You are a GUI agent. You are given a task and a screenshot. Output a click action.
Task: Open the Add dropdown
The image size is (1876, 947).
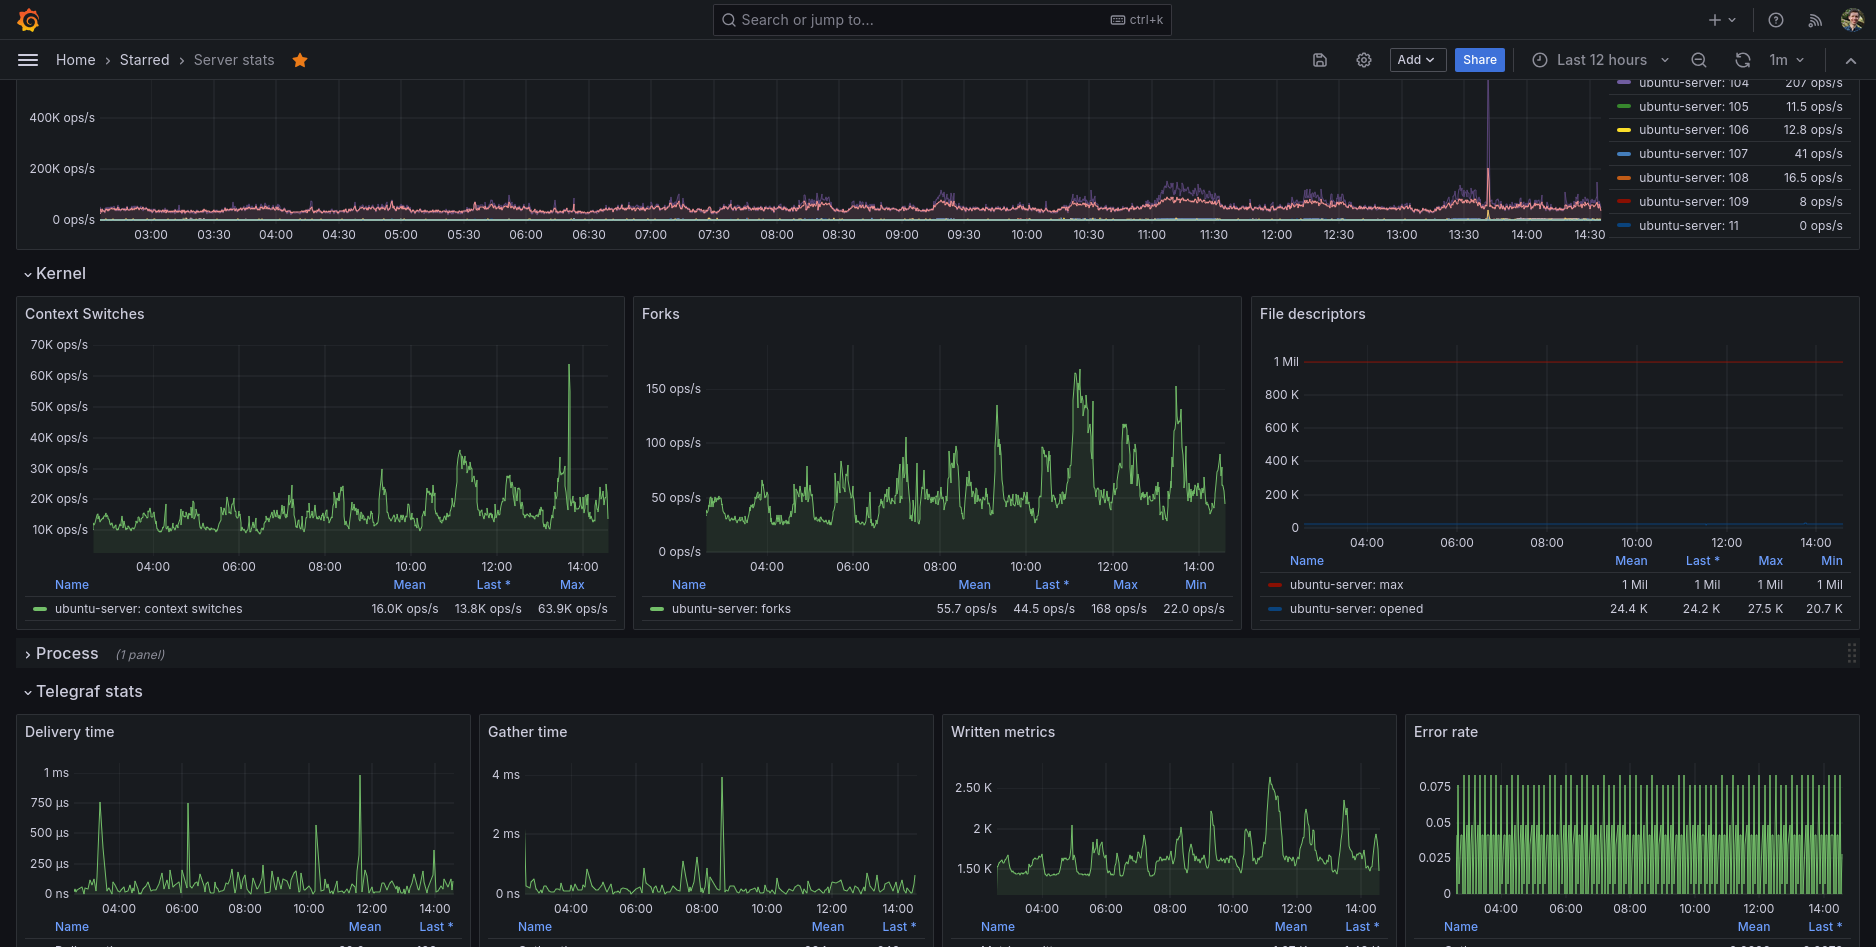click(1418, 60)
